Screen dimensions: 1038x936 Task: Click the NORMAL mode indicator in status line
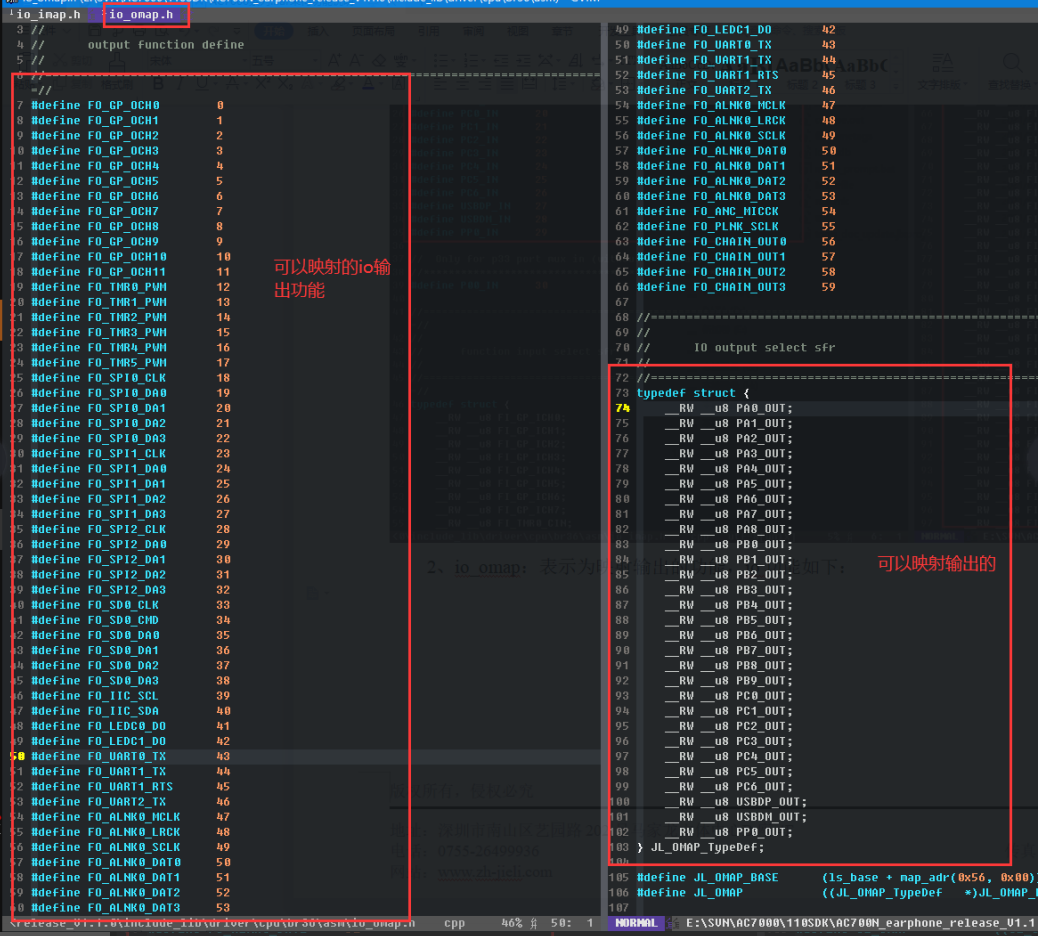[x=636, y=923]
